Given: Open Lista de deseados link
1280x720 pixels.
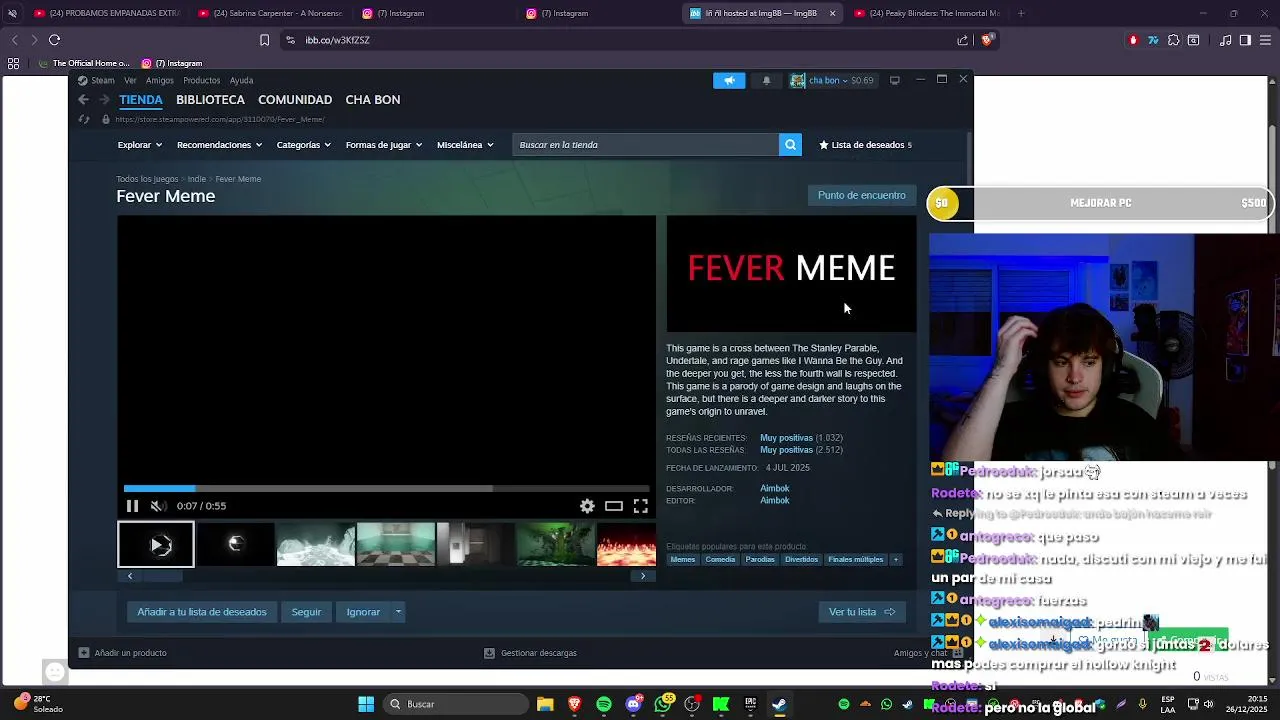Looking at the screenshot, I should coord(865,145).
